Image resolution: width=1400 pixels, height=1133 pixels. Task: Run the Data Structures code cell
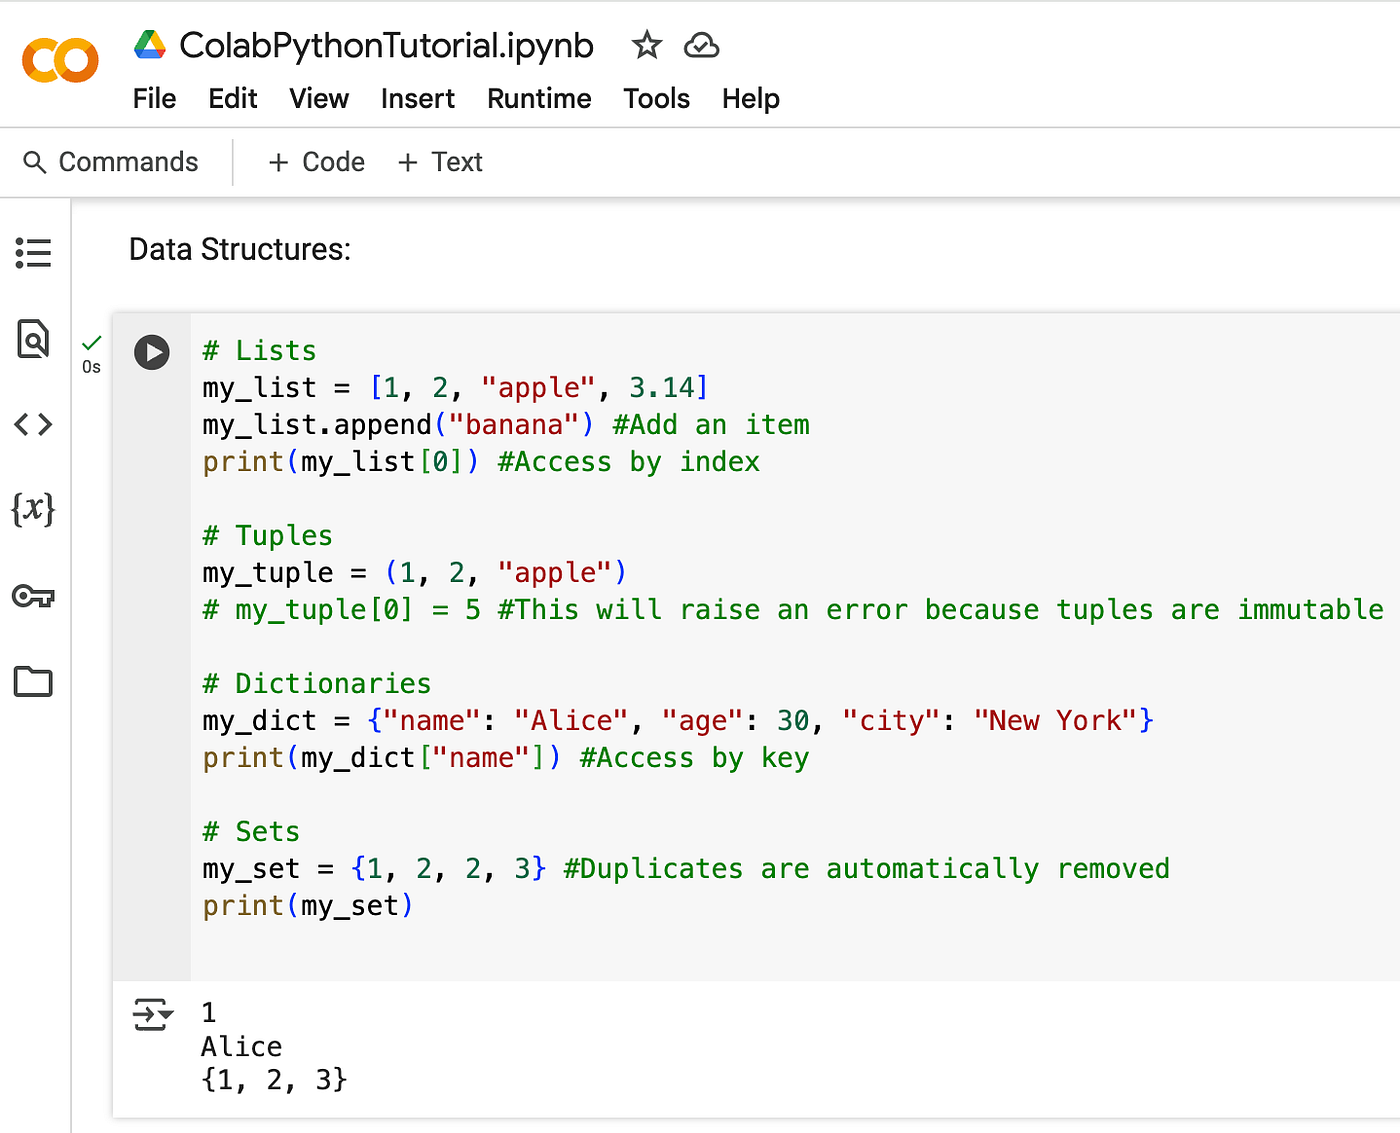point(152,352)
